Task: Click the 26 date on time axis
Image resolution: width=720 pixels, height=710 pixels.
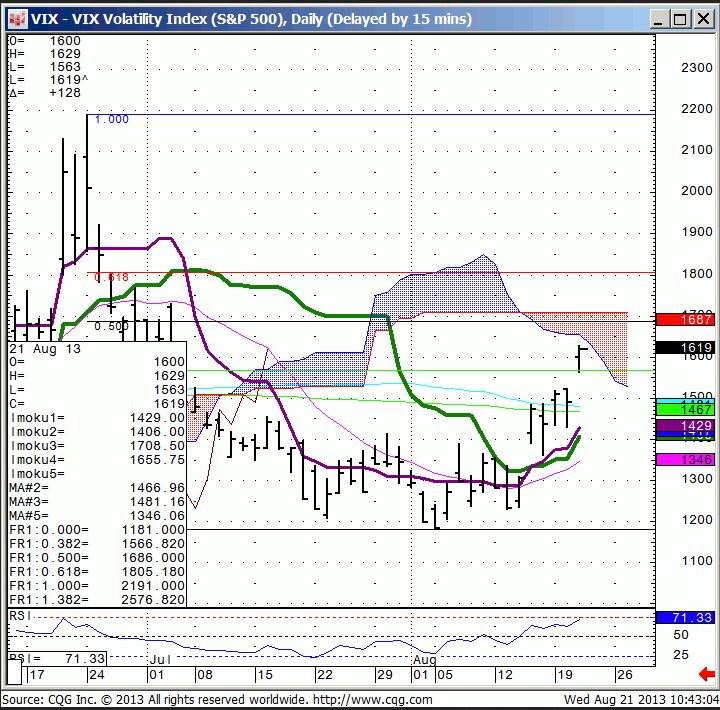Action: 624,675
